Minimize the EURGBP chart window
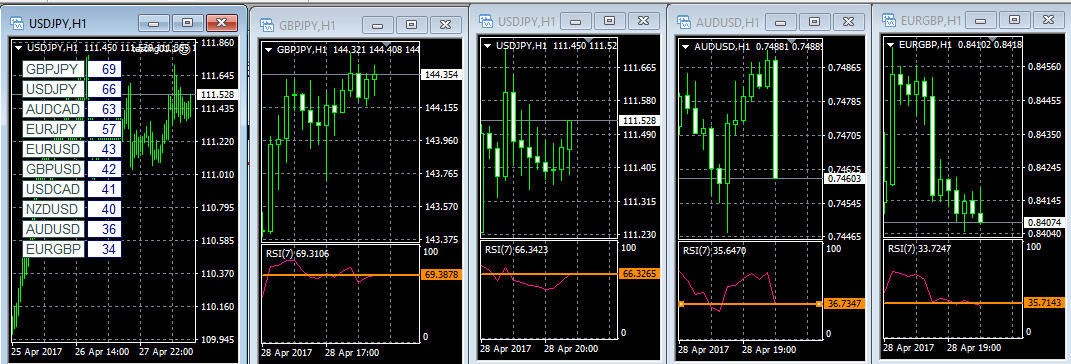Viewport: 1071px width, 364px height. 981,20
